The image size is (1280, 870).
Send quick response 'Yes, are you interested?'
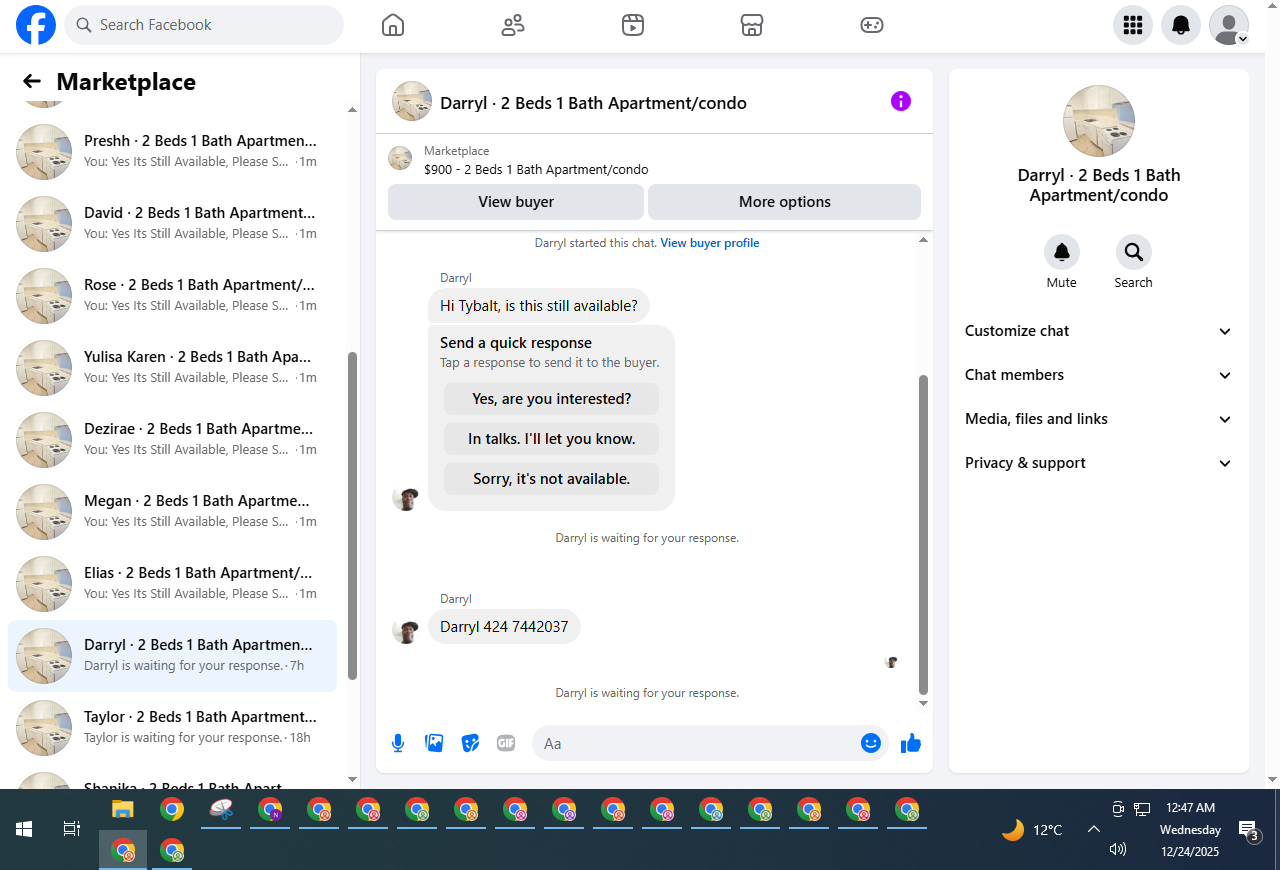[552, 399]
